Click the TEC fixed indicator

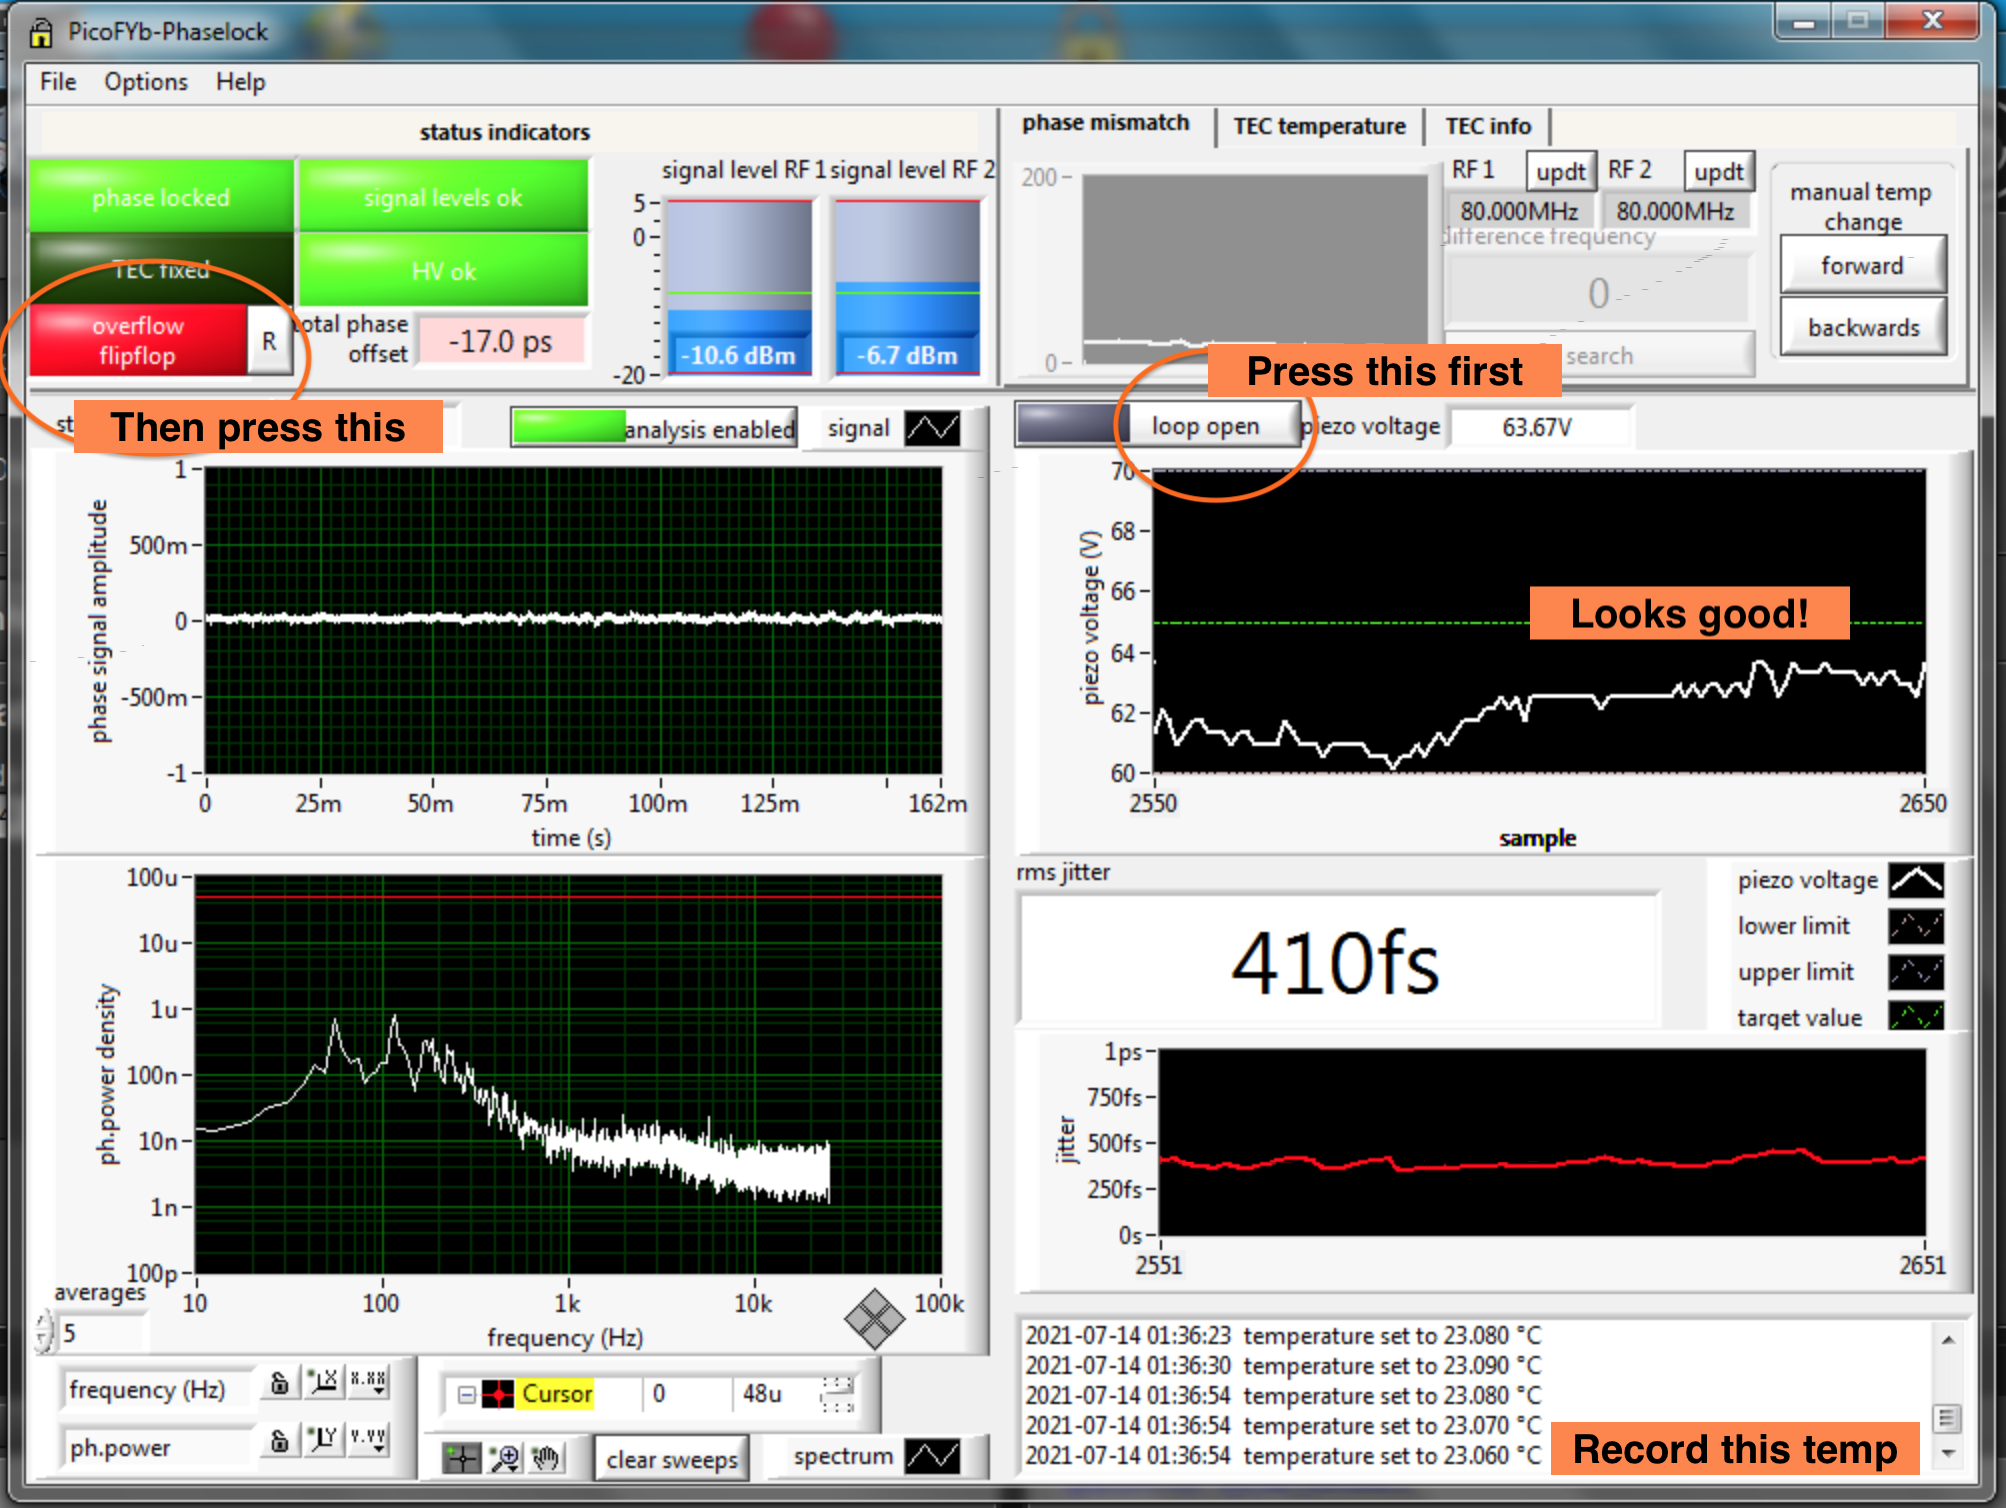pyautogui.click(x=161, y=269)
